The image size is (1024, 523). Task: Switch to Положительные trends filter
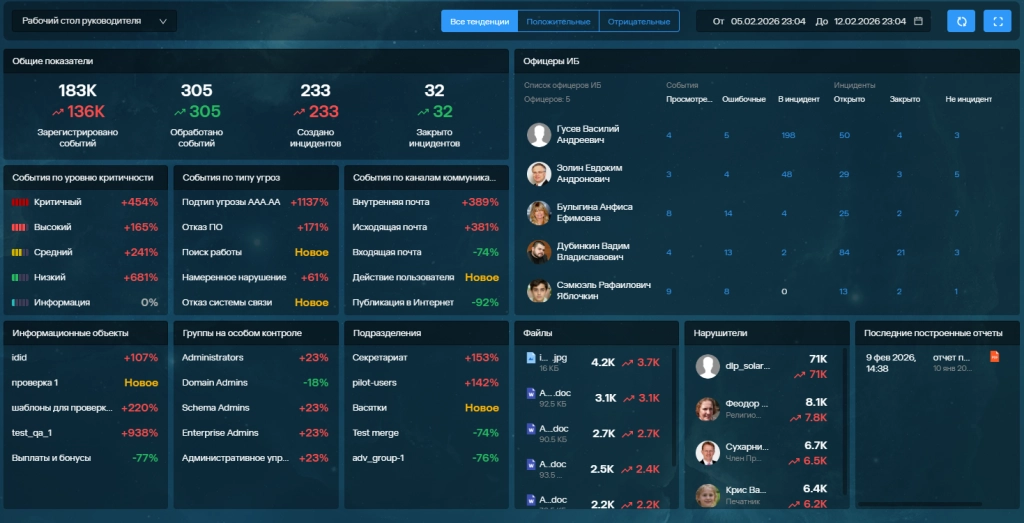pos(558,21)
